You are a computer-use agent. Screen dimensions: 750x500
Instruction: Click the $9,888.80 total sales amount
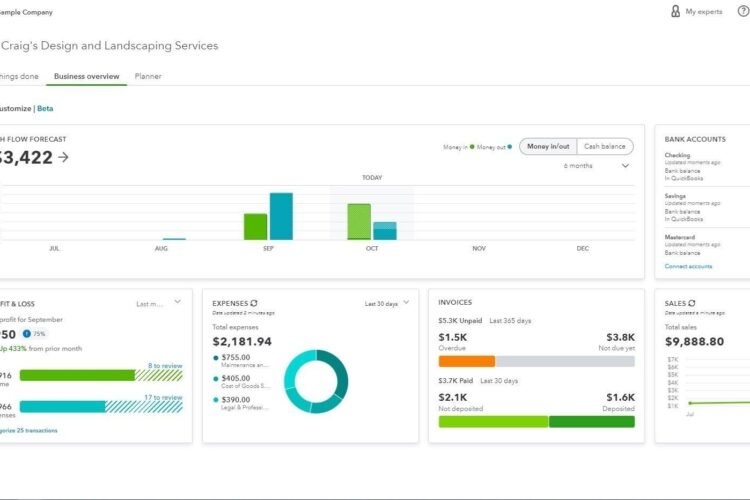(695, 342)
